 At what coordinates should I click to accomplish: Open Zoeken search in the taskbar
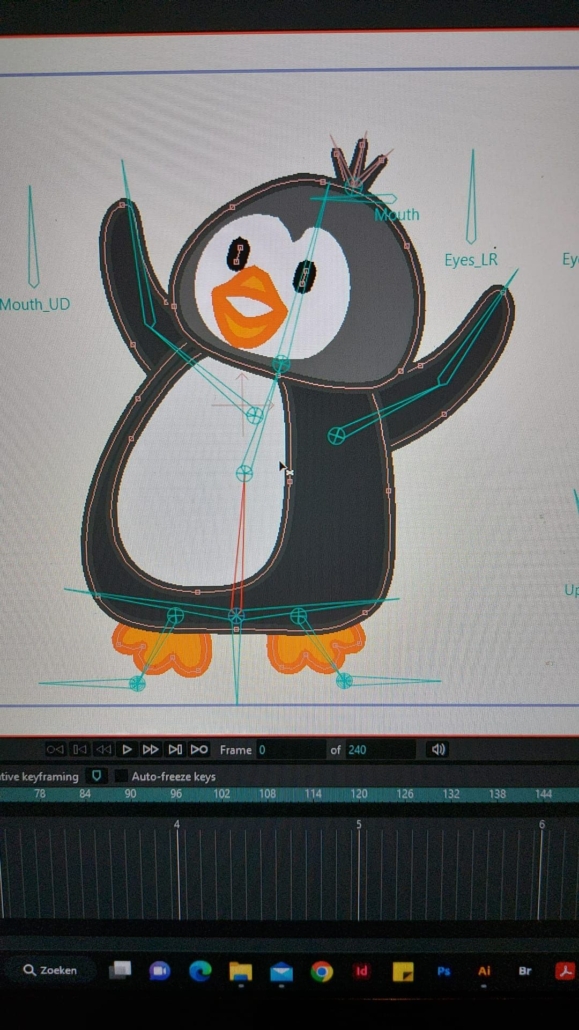(50, 970)
